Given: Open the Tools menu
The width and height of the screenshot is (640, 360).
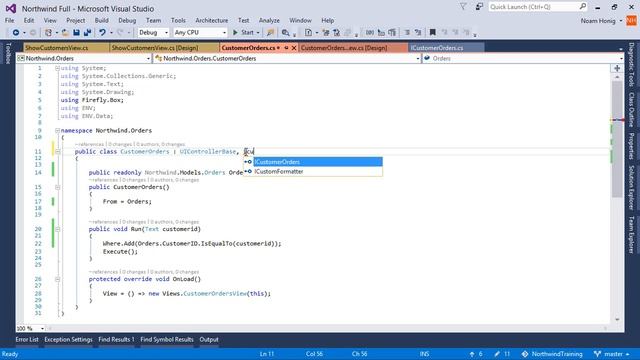Looking at the screenshot, I should pos(178,20).
